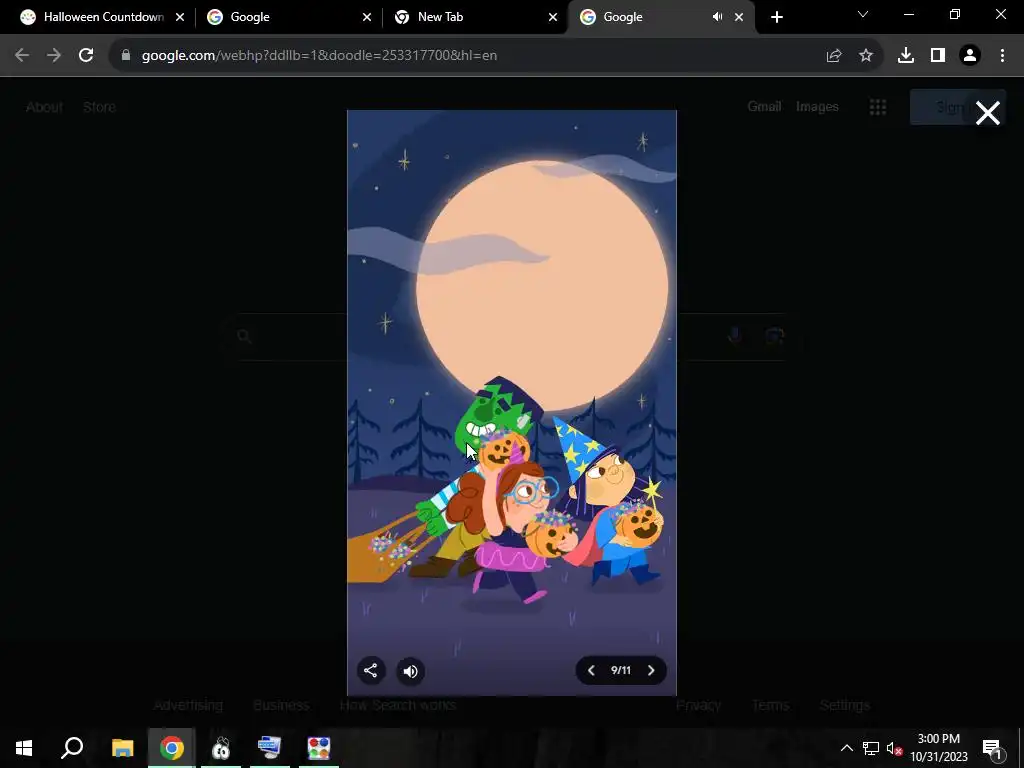The width and height of the screenshot is (1024, 768).
Task: Close the Halloween Countdown tab
Action: pos(180,17)
